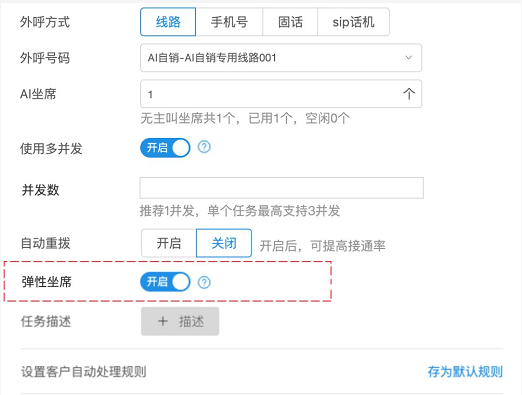Click the 并发数 input box
The width and height of the screenshot is (522, 395).
coord(282,188)
